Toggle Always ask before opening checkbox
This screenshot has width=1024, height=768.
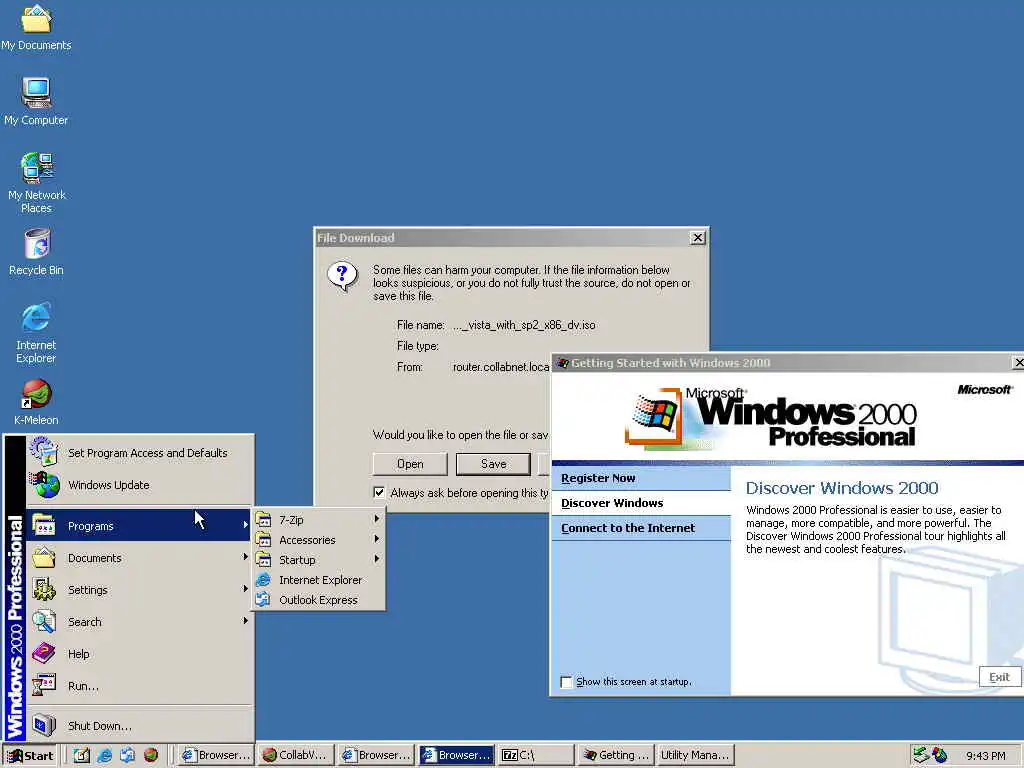pyautogui.click(x=379, y=492)
